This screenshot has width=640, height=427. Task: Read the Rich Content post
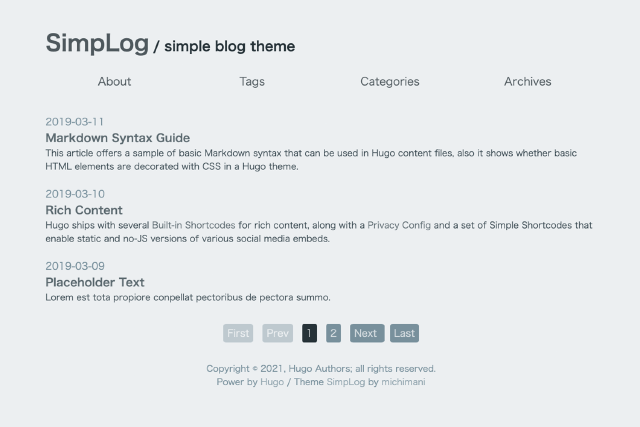tap(84, 210)
